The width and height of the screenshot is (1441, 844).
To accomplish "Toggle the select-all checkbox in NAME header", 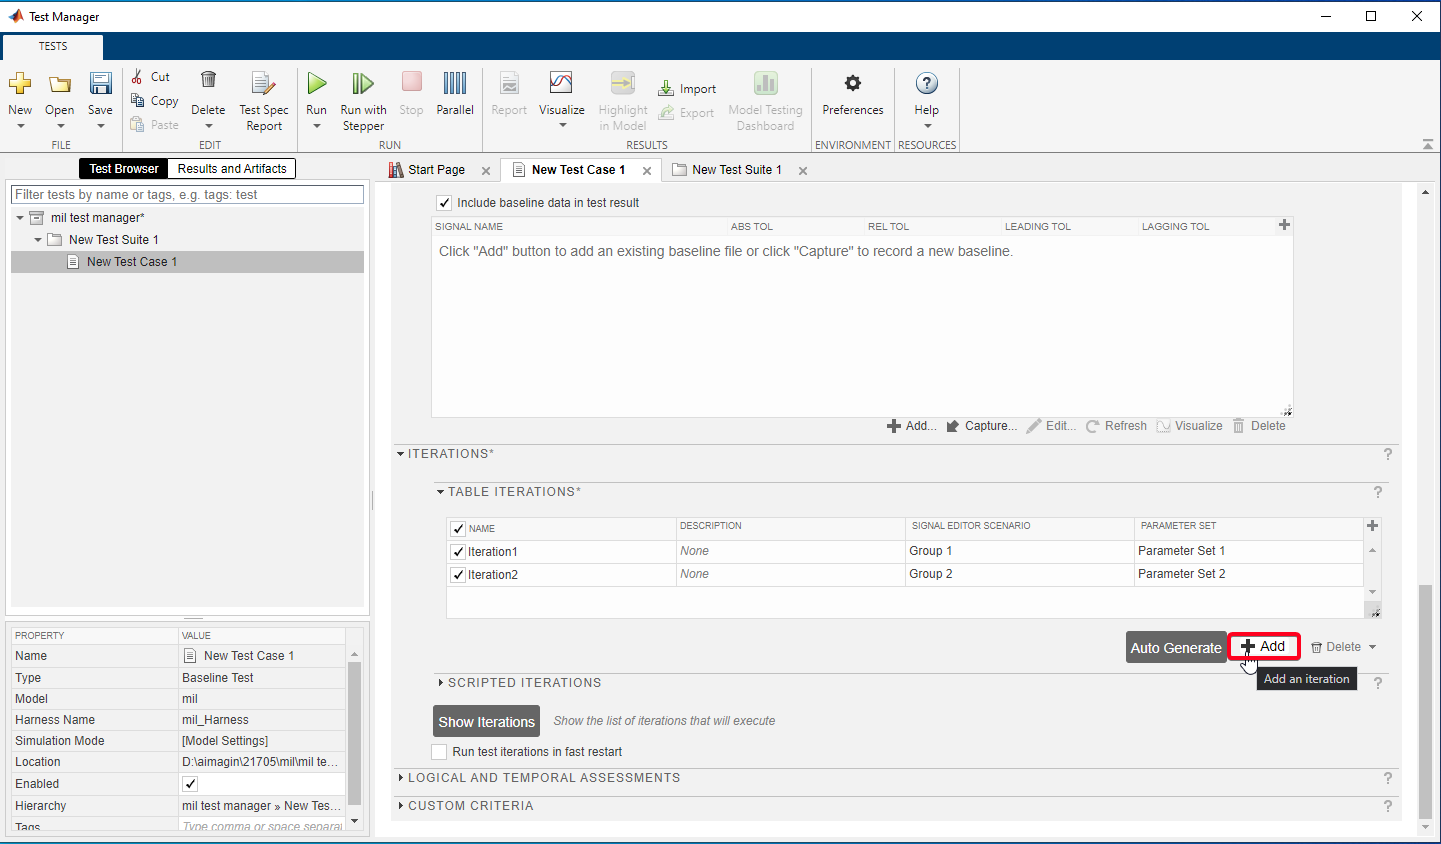I will 458,529.
